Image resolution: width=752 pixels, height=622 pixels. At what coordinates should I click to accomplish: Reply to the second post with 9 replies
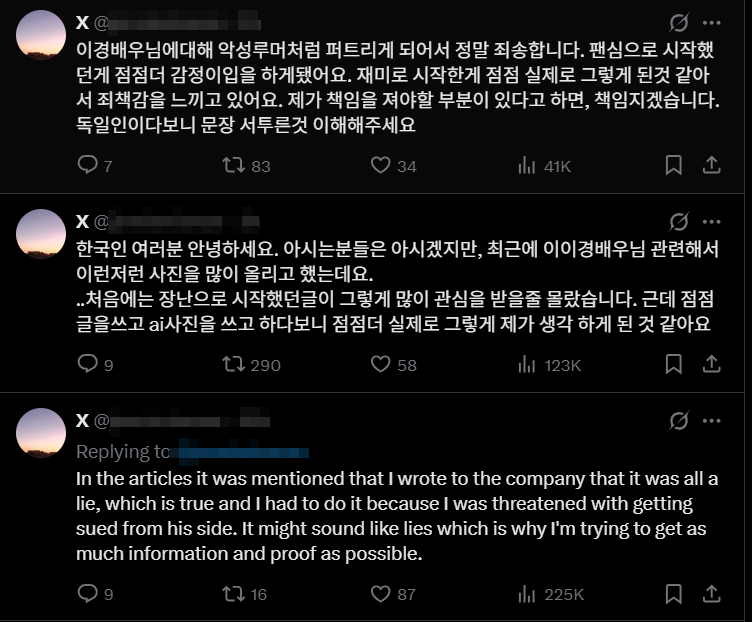point(88,365)
